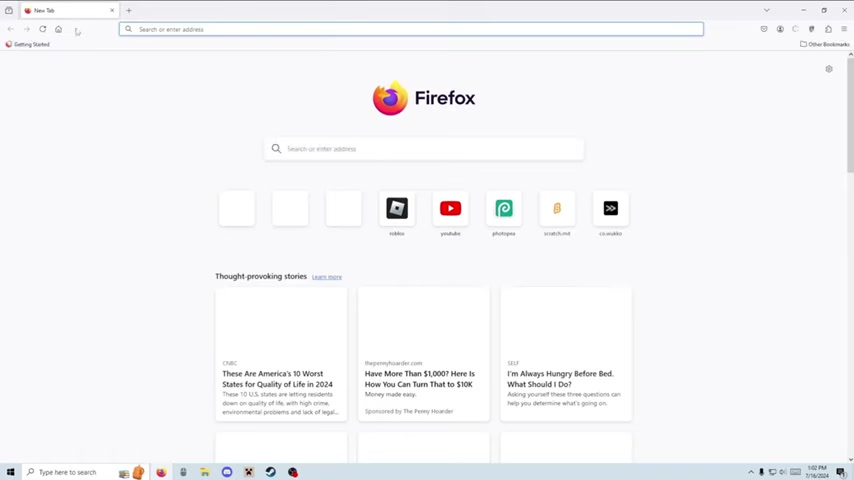Click the Learn more link
854x480 pixels.
(326, 277)
